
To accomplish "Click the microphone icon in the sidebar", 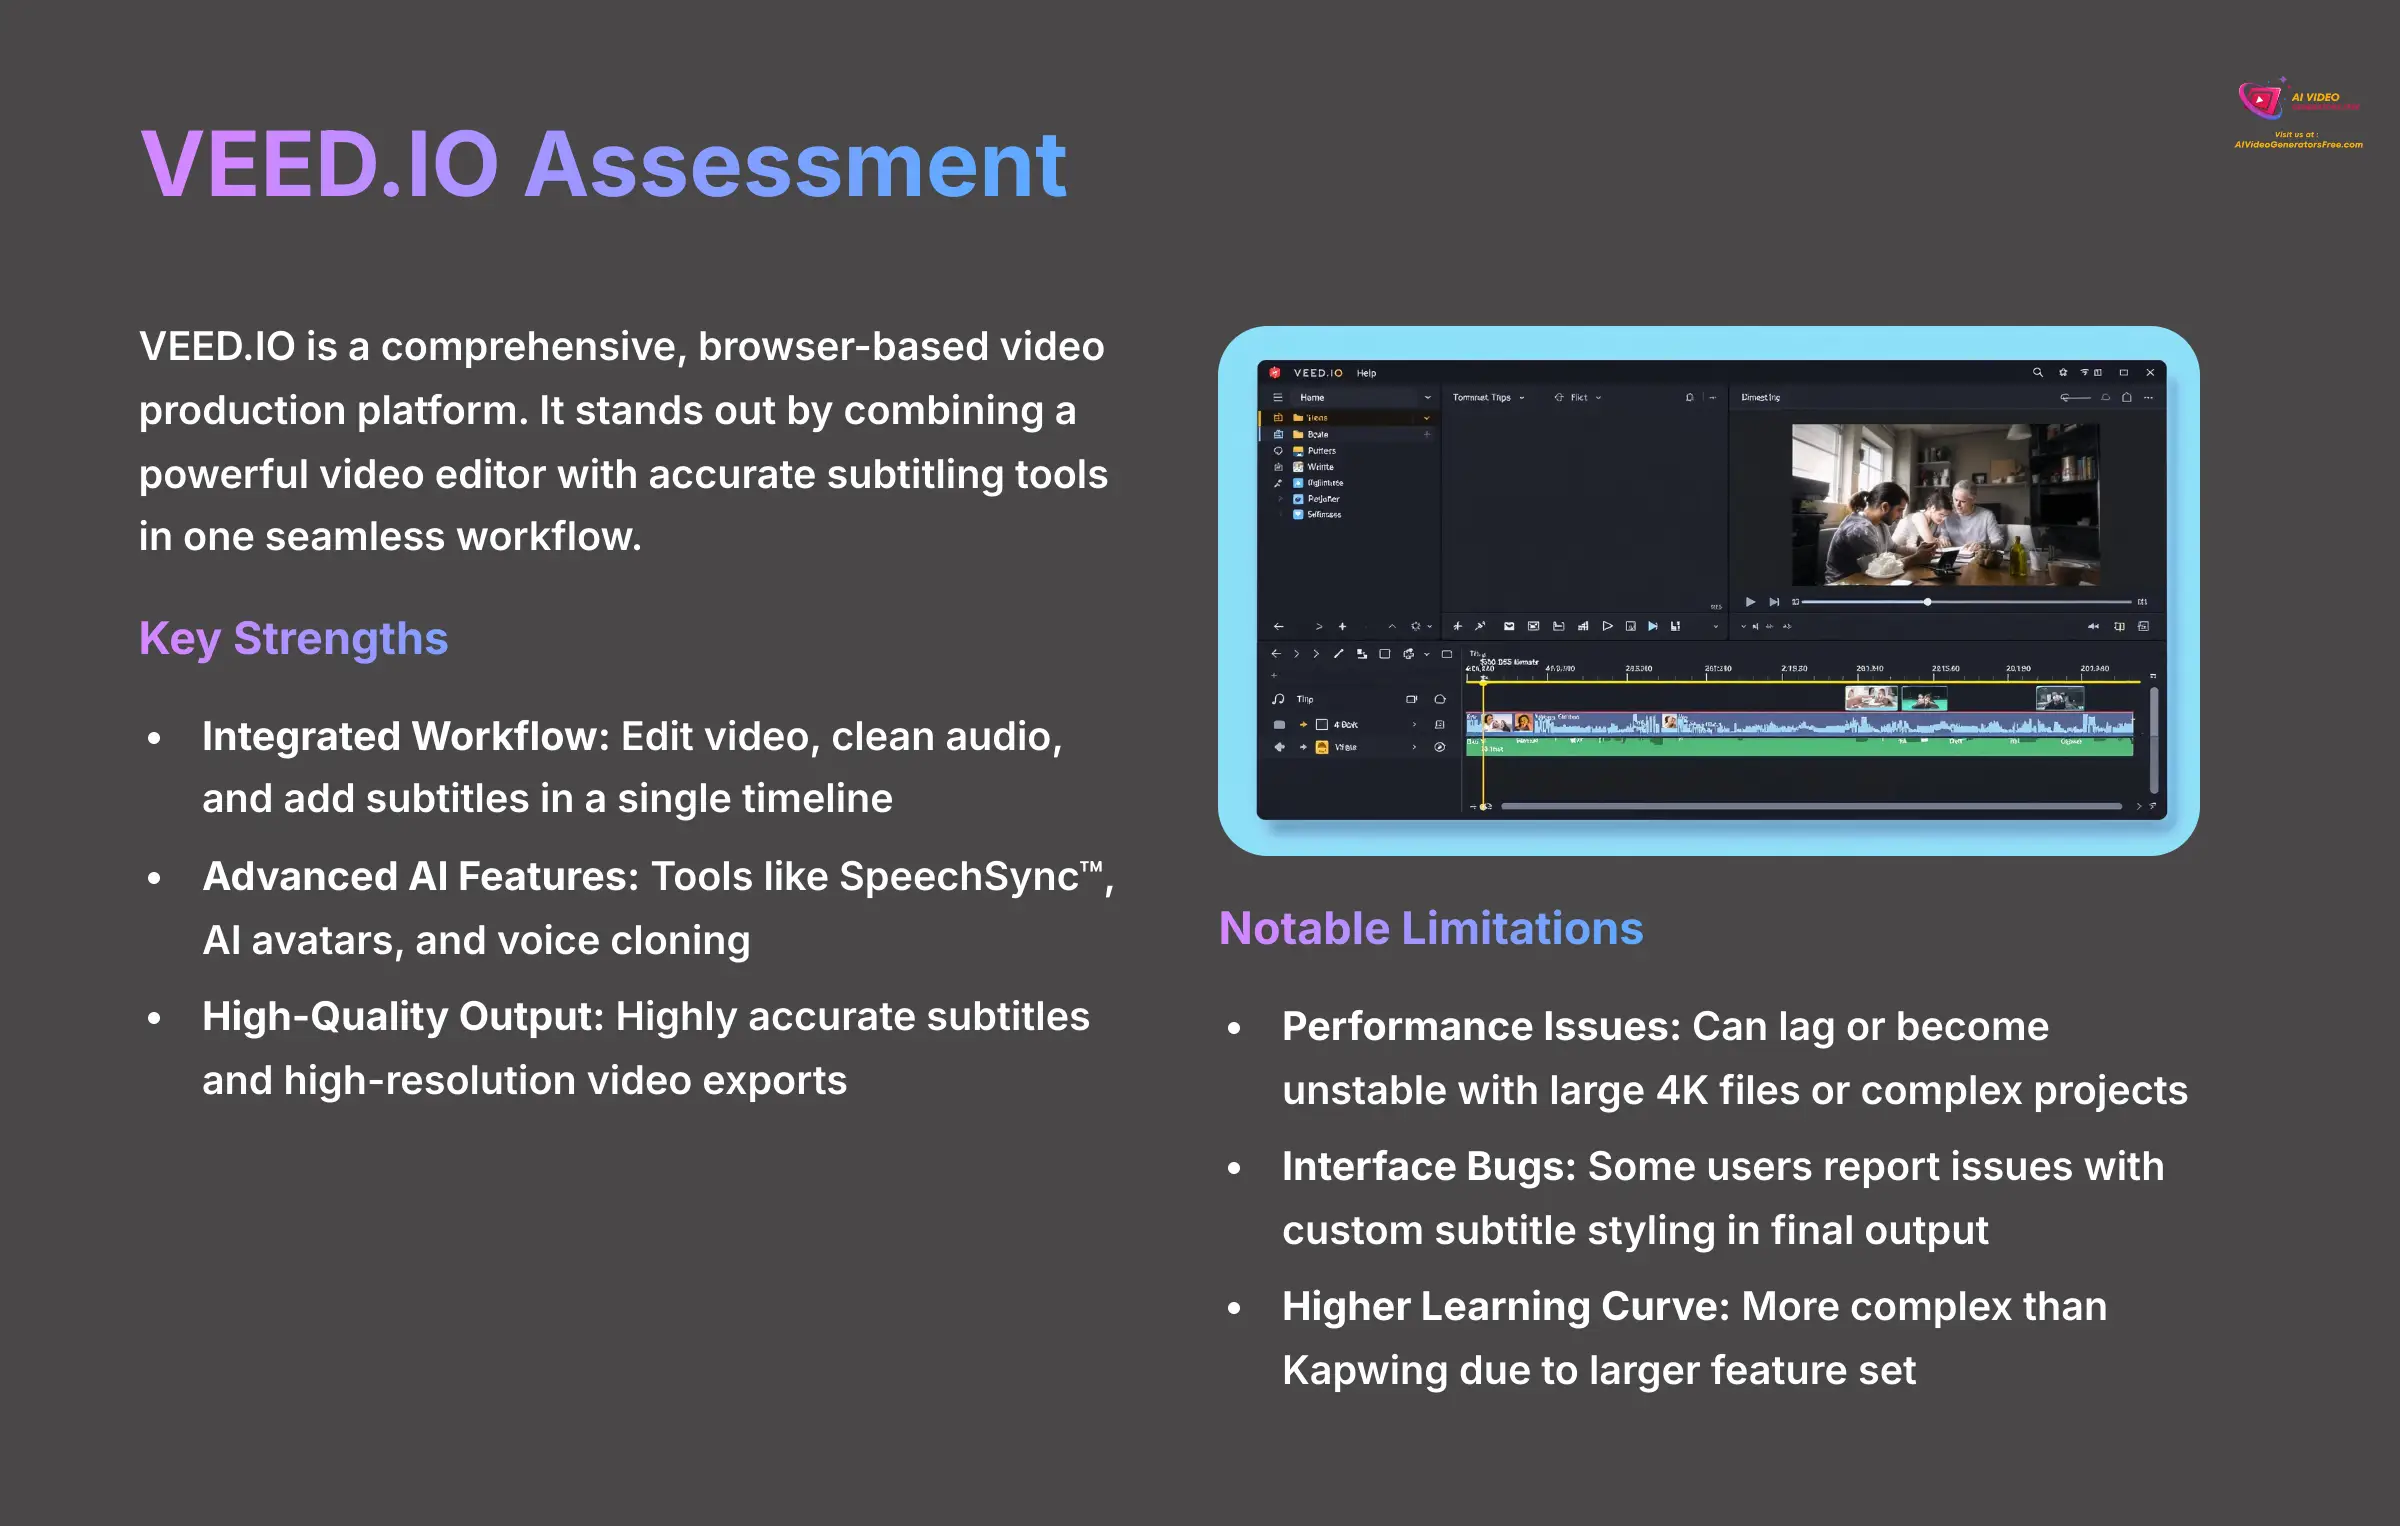I will click(1278, 483).
